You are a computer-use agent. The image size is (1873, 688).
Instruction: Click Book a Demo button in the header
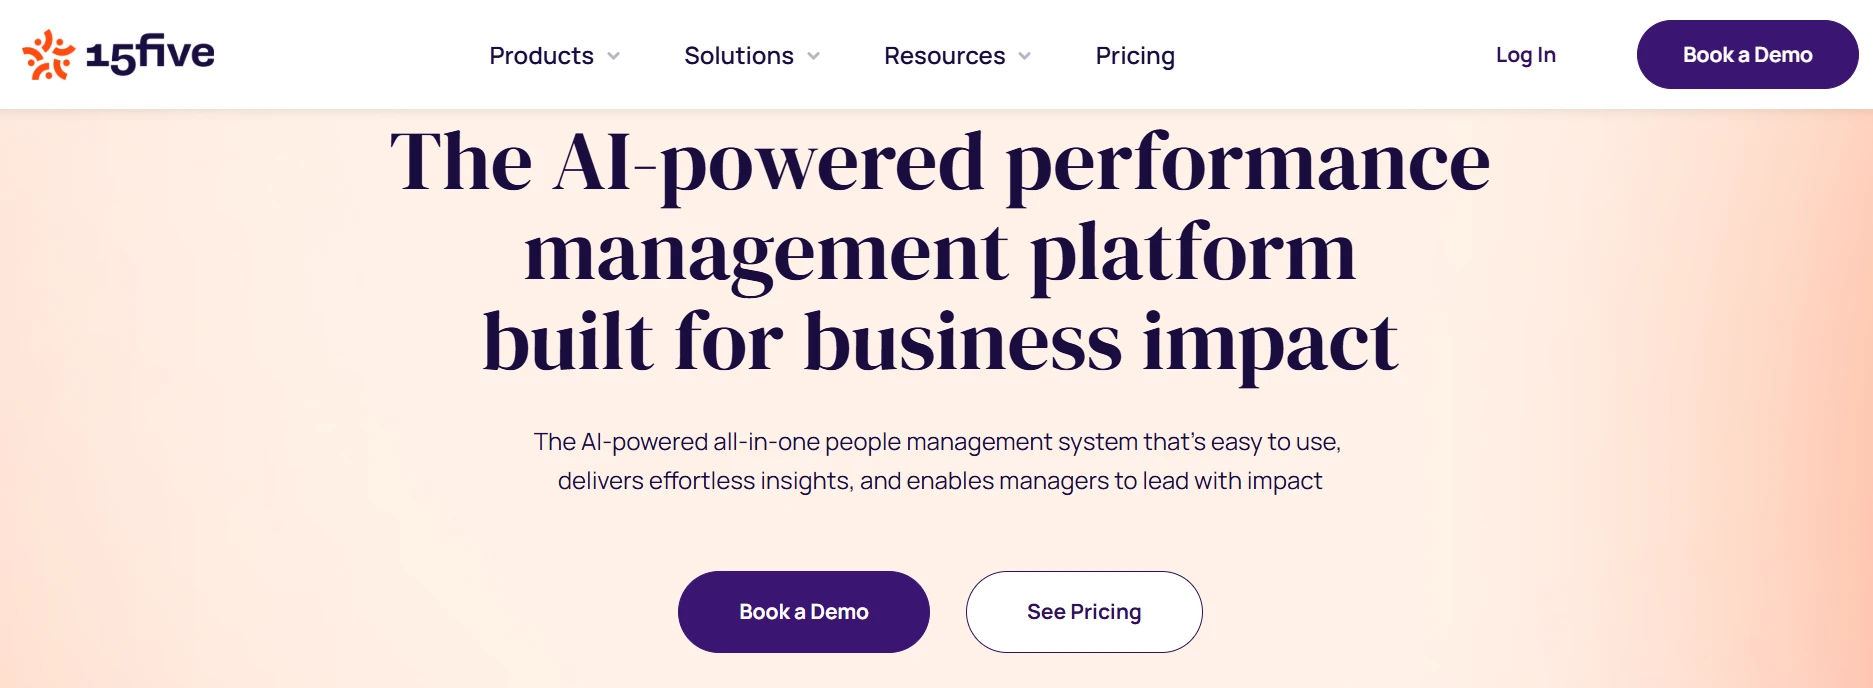tap(1747, 55)
